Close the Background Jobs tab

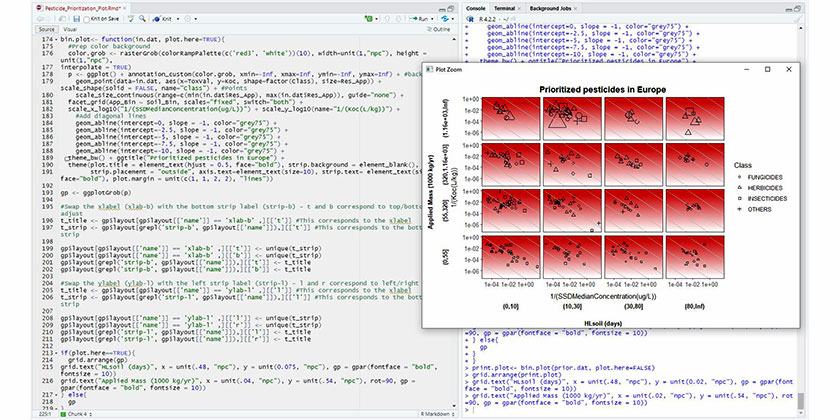point(576,9)
